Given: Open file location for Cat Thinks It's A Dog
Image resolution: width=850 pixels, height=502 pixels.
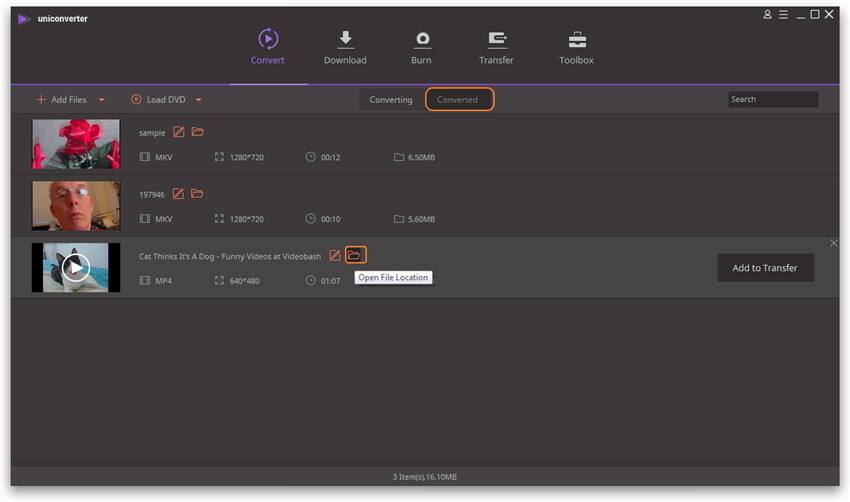Looking at the screenshot, I should pos(355,255).
